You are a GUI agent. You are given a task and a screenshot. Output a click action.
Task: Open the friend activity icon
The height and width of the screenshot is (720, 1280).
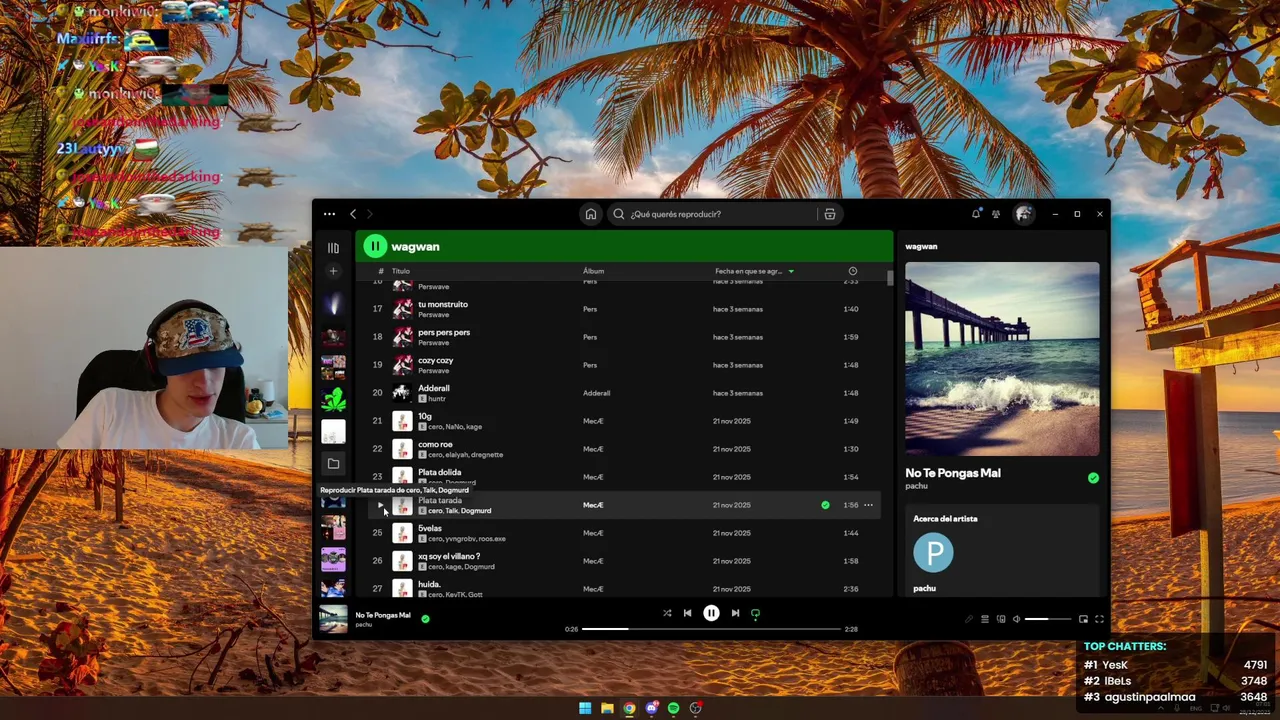(996, 214)
